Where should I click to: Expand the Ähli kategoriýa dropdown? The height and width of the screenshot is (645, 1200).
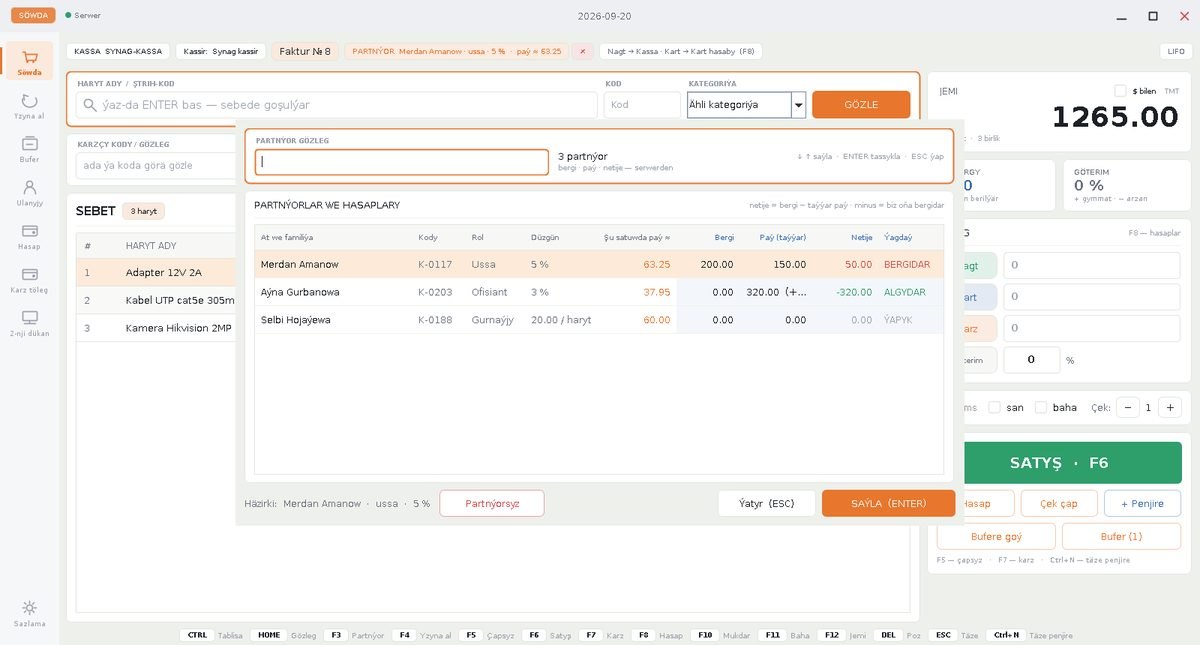tap(798, 105)
